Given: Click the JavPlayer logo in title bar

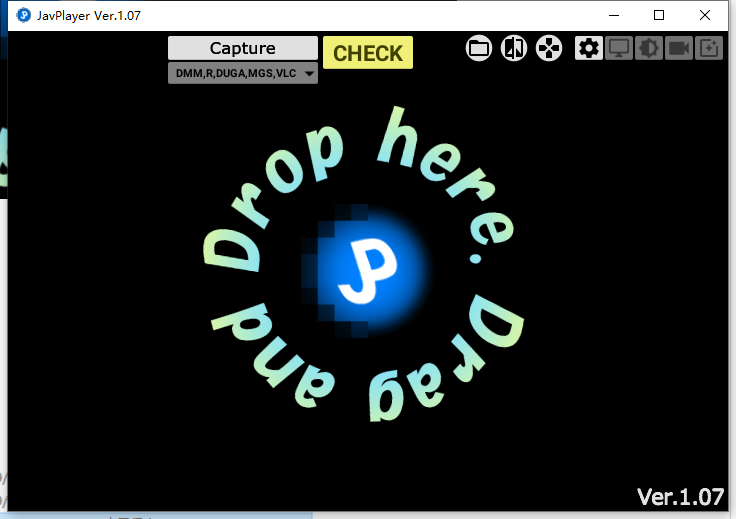Looking at the screenshot, I should pos(23,15).
